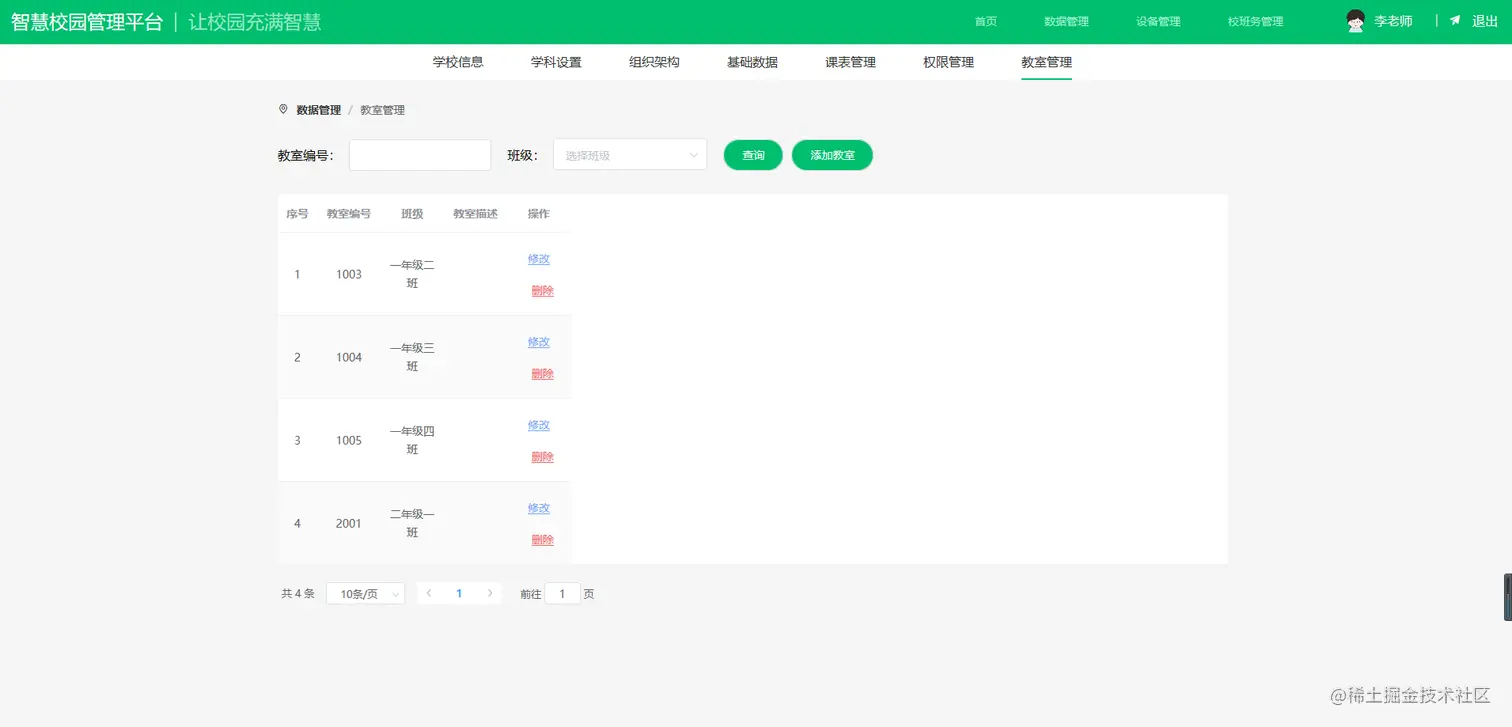Click the 李老师 user avatar

pos(1355,19)
